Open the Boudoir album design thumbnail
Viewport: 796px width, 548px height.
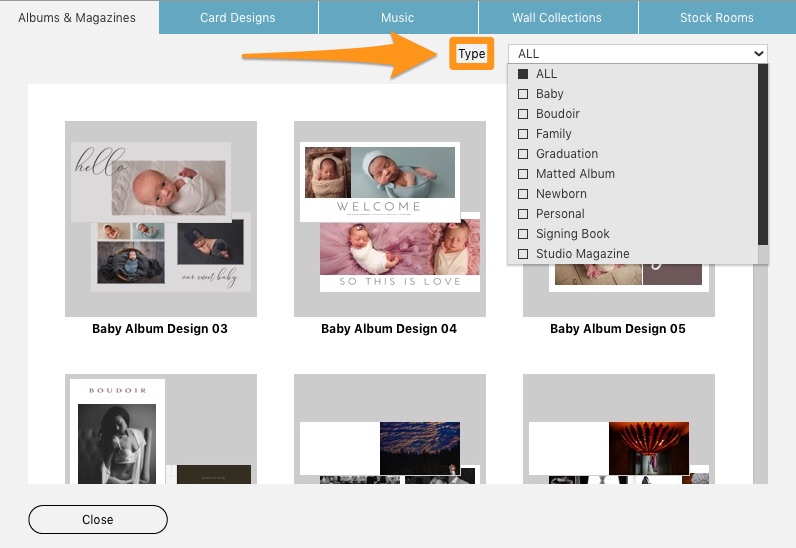point(161,429)
